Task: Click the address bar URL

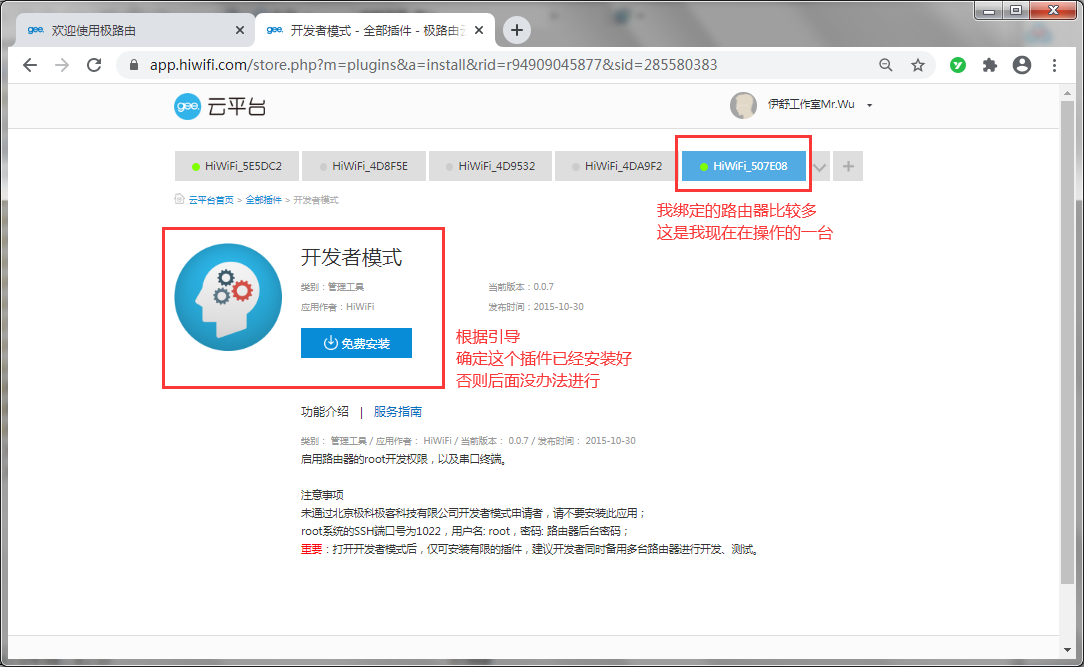Action: (x=433, y=65)
